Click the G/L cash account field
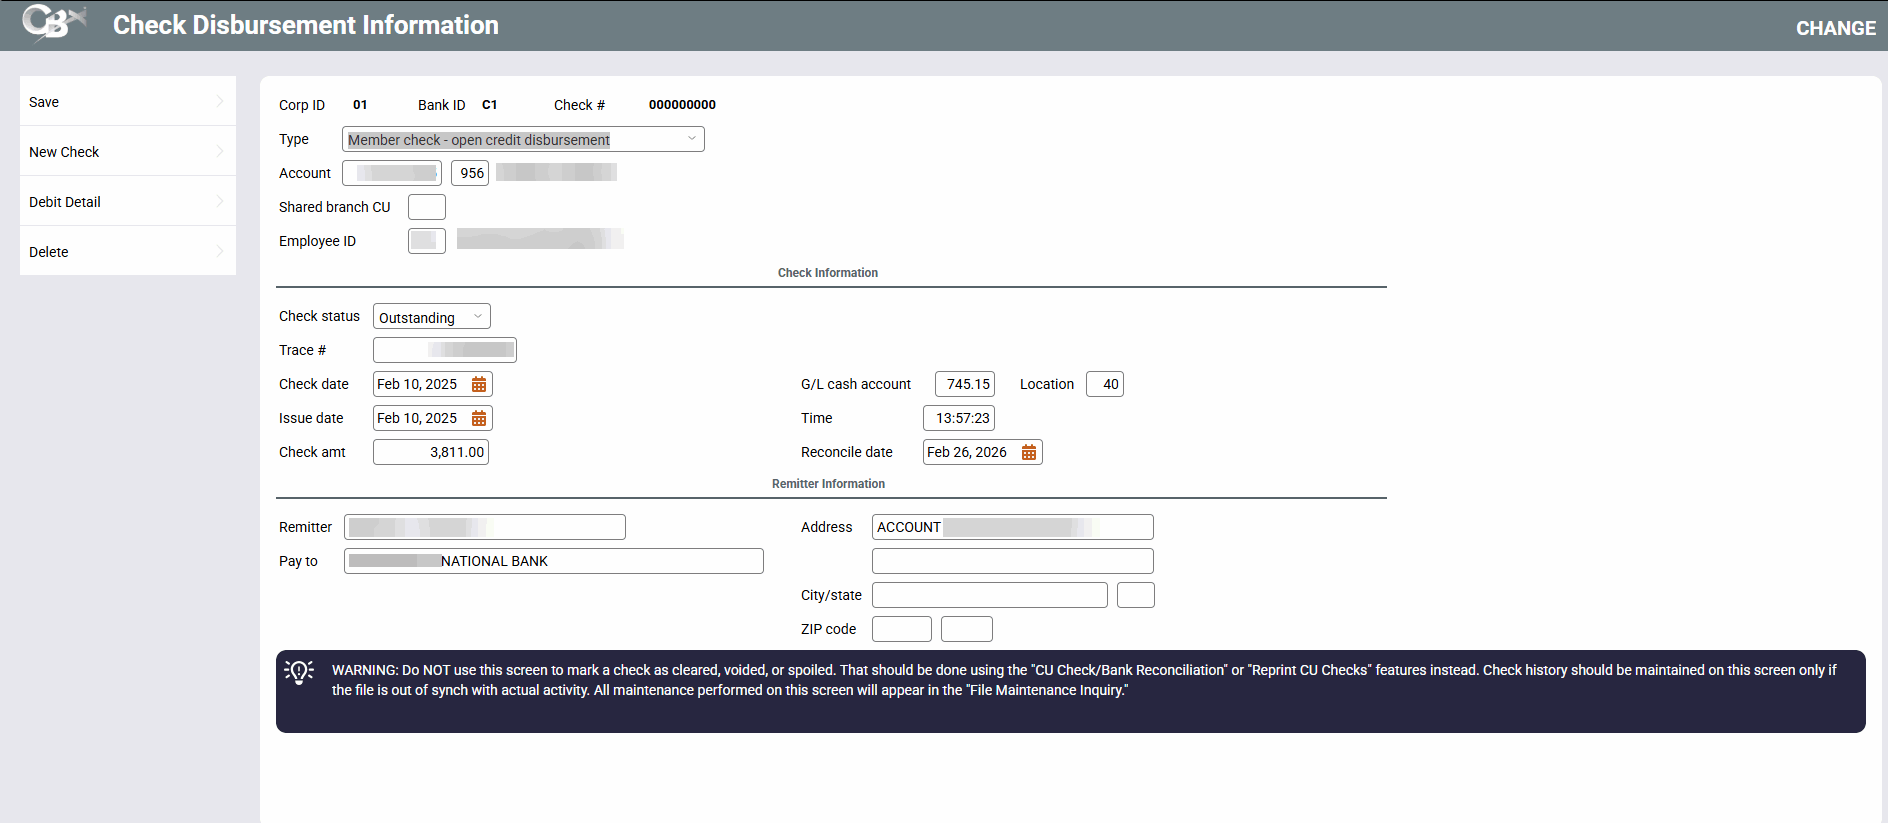 (x=964, y=385)
